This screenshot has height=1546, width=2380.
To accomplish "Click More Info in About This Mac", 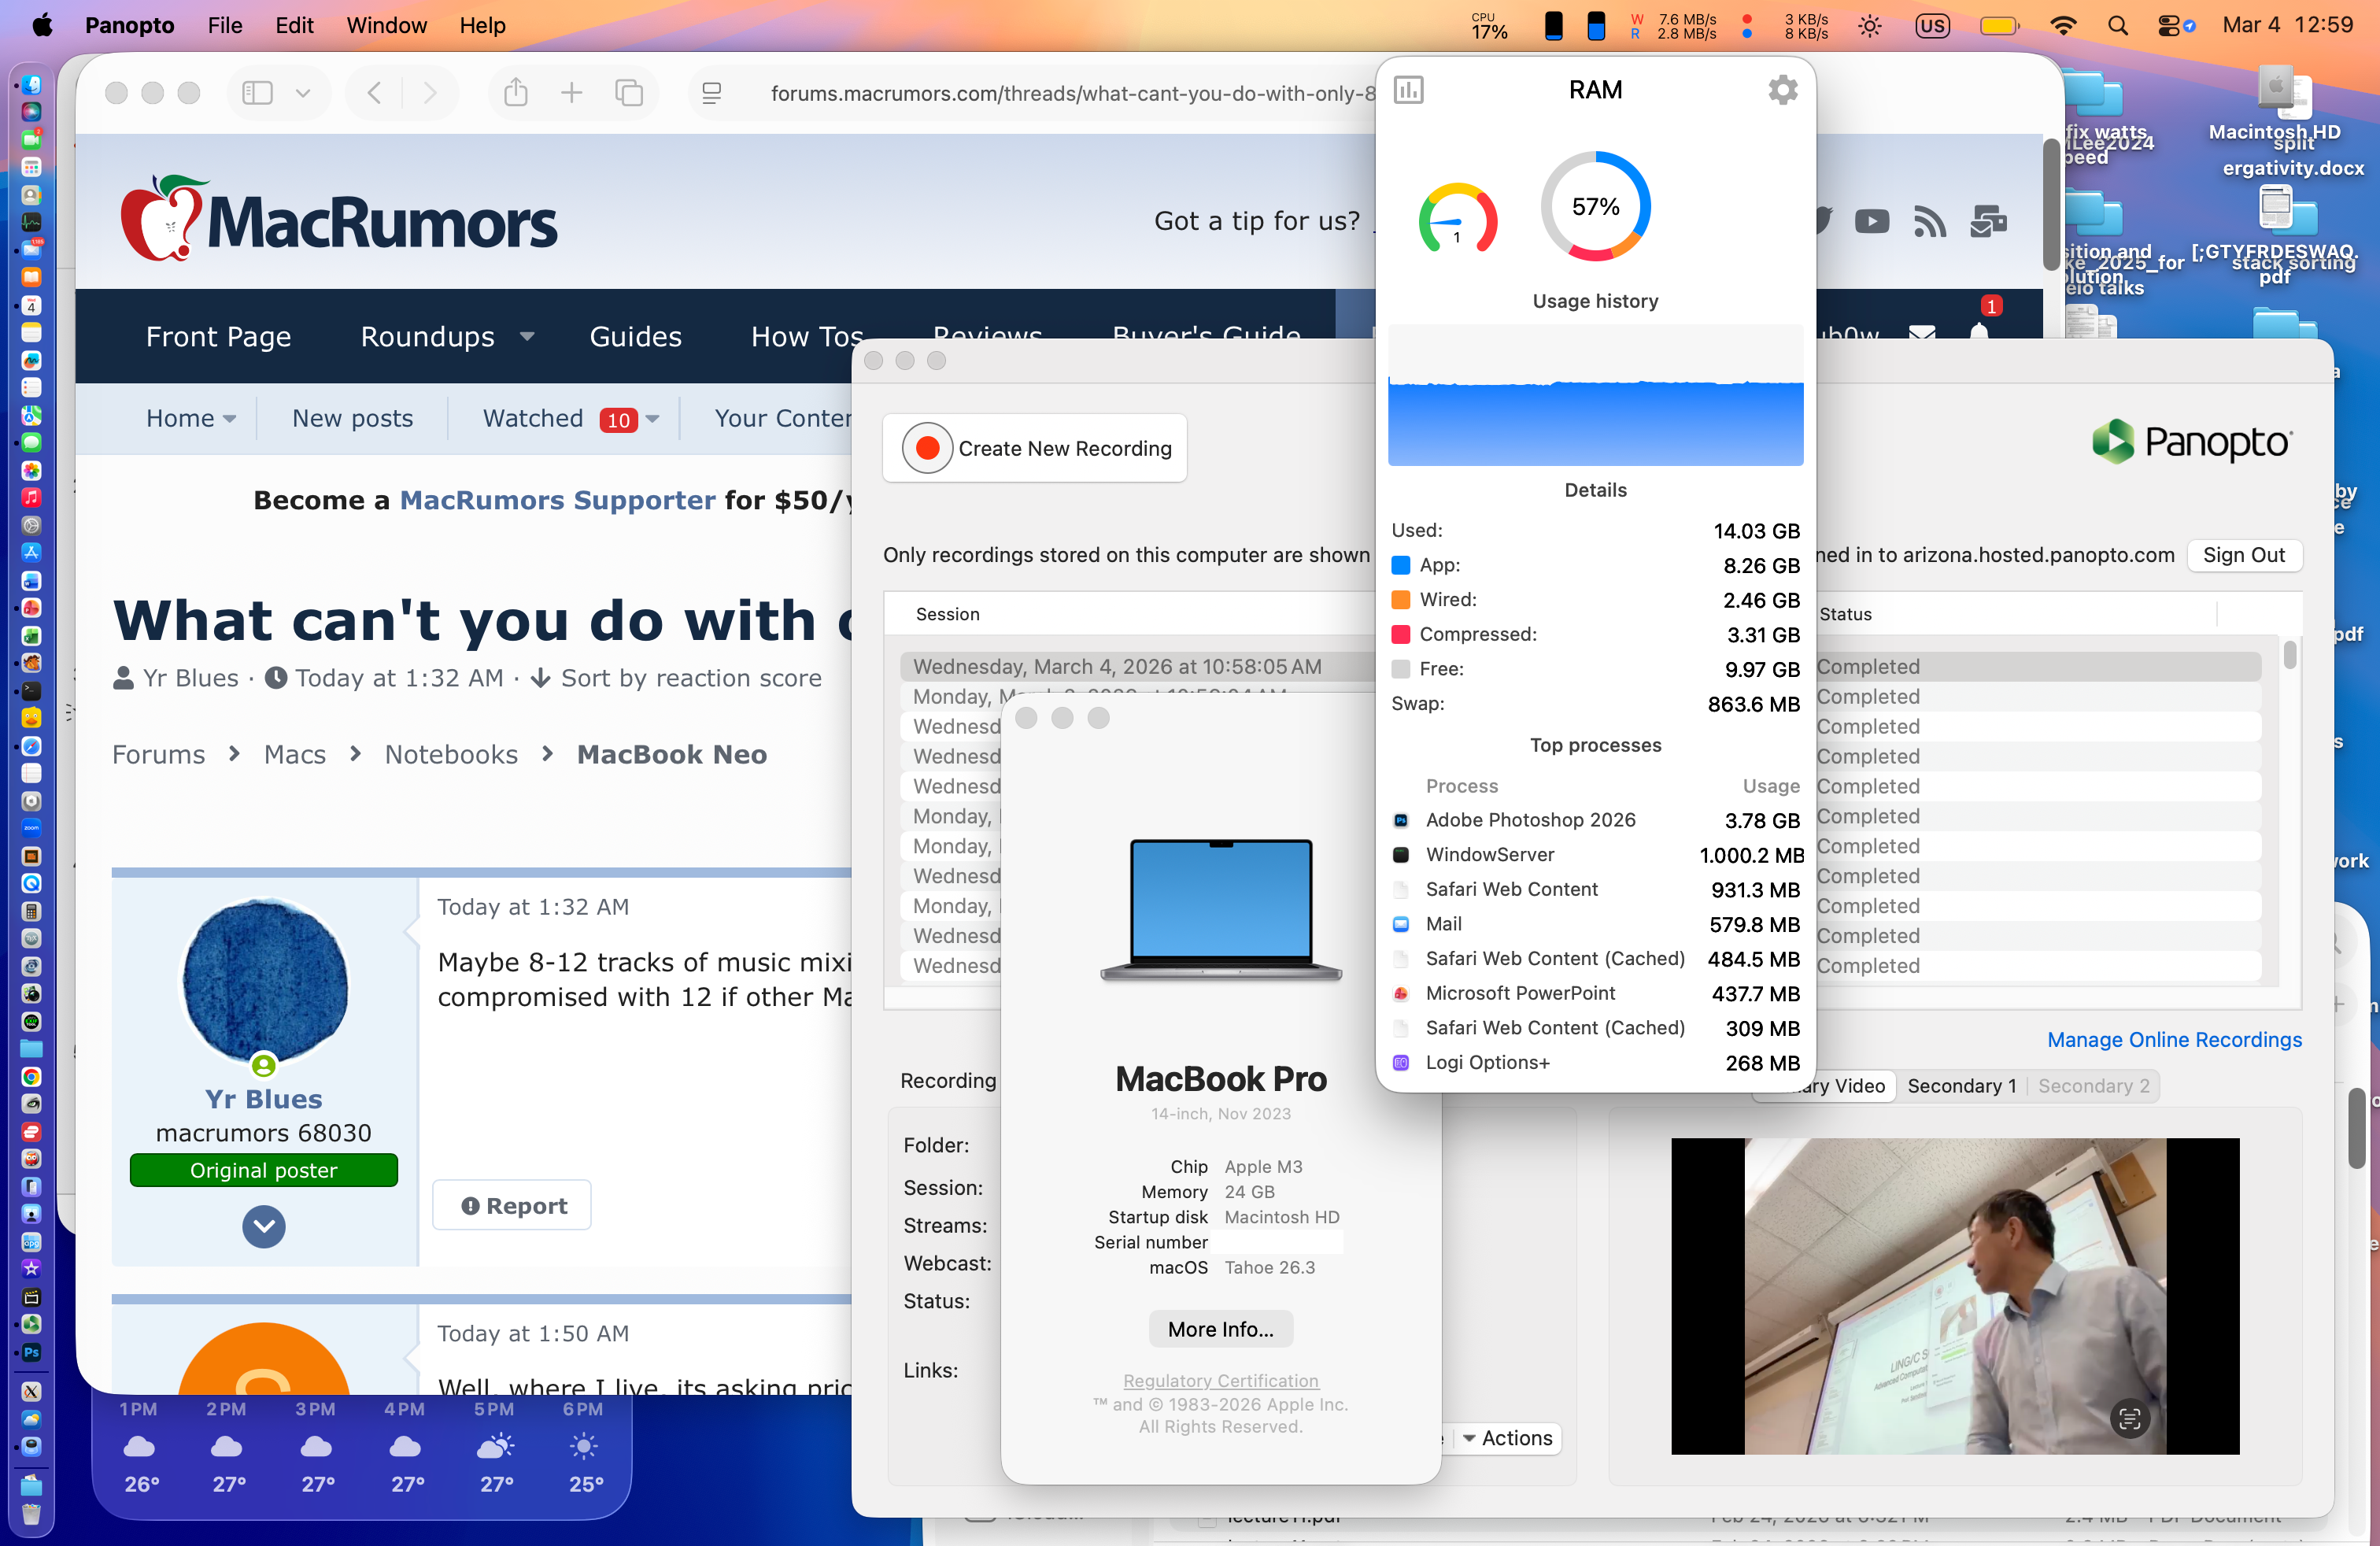I will [1221, 1329].
